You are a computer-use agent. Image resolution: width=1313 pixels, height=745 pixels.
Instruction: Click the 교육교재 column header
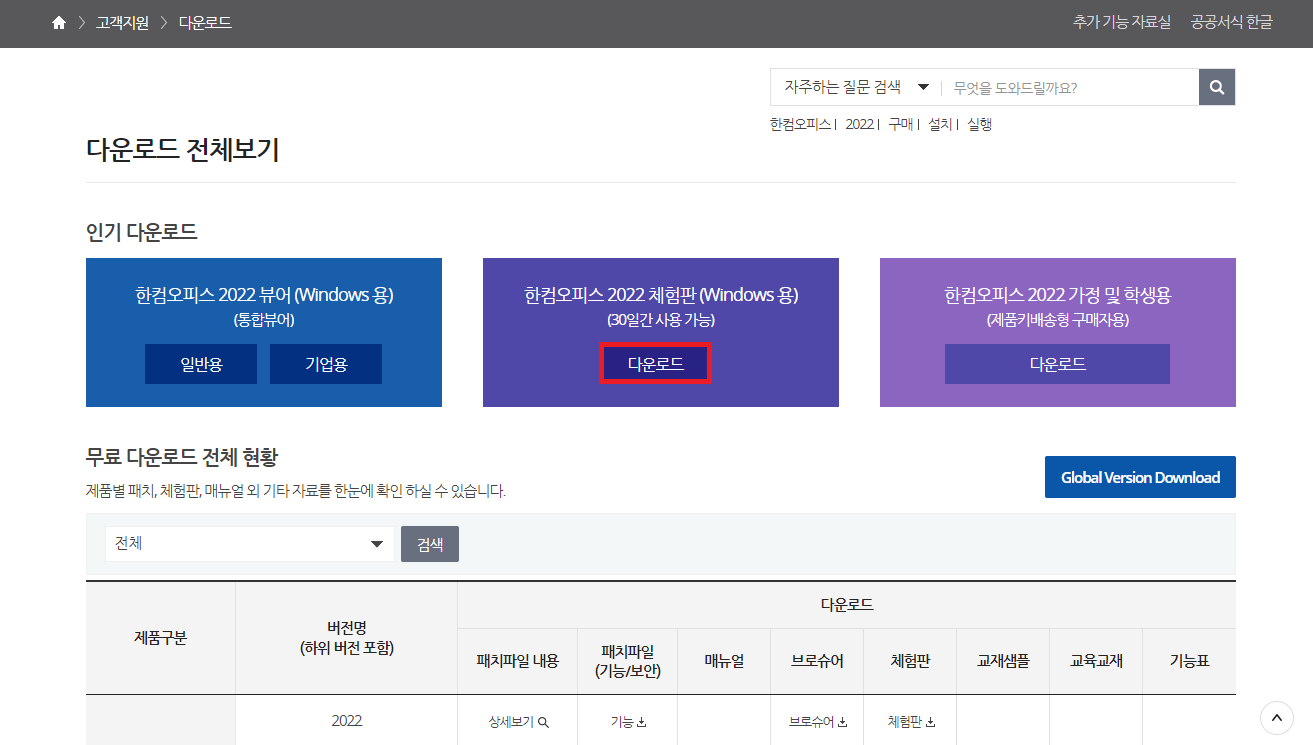[x=1096, y=661]
